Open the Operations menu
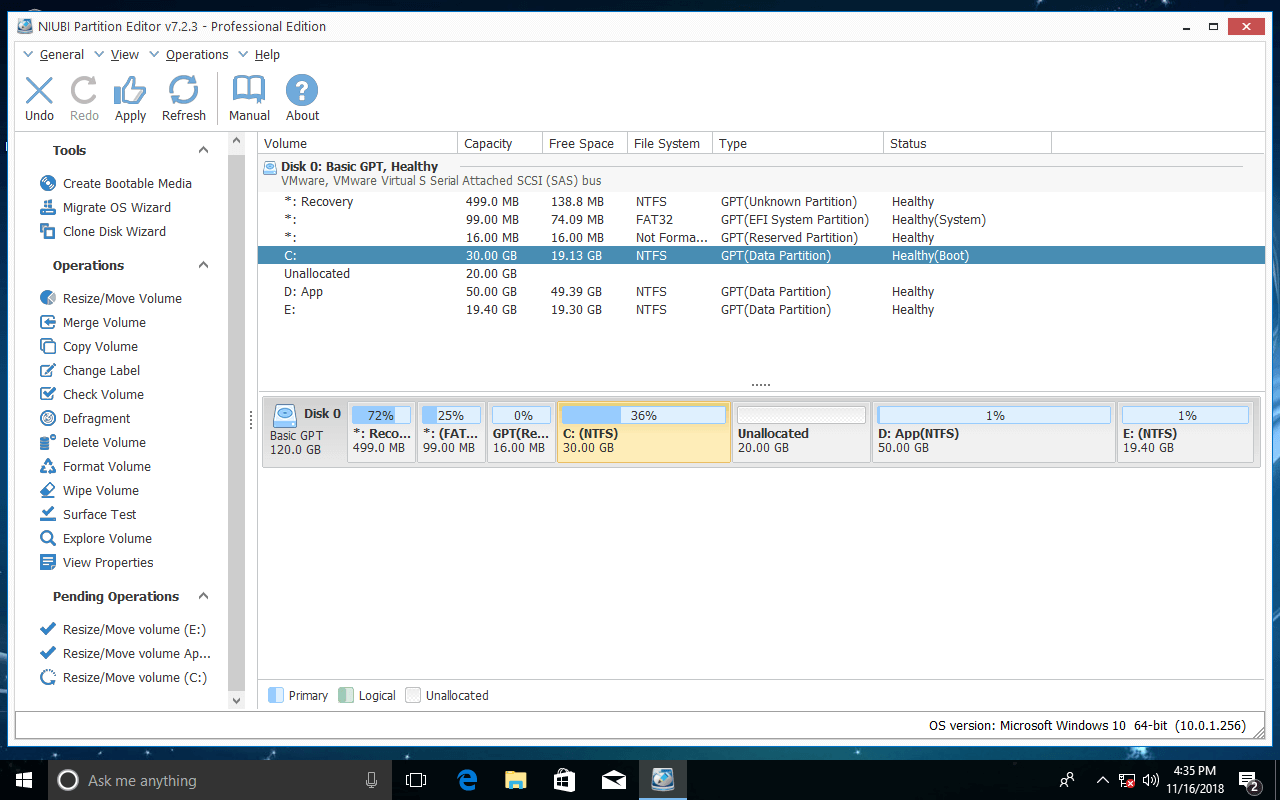 tap(197, 54)
